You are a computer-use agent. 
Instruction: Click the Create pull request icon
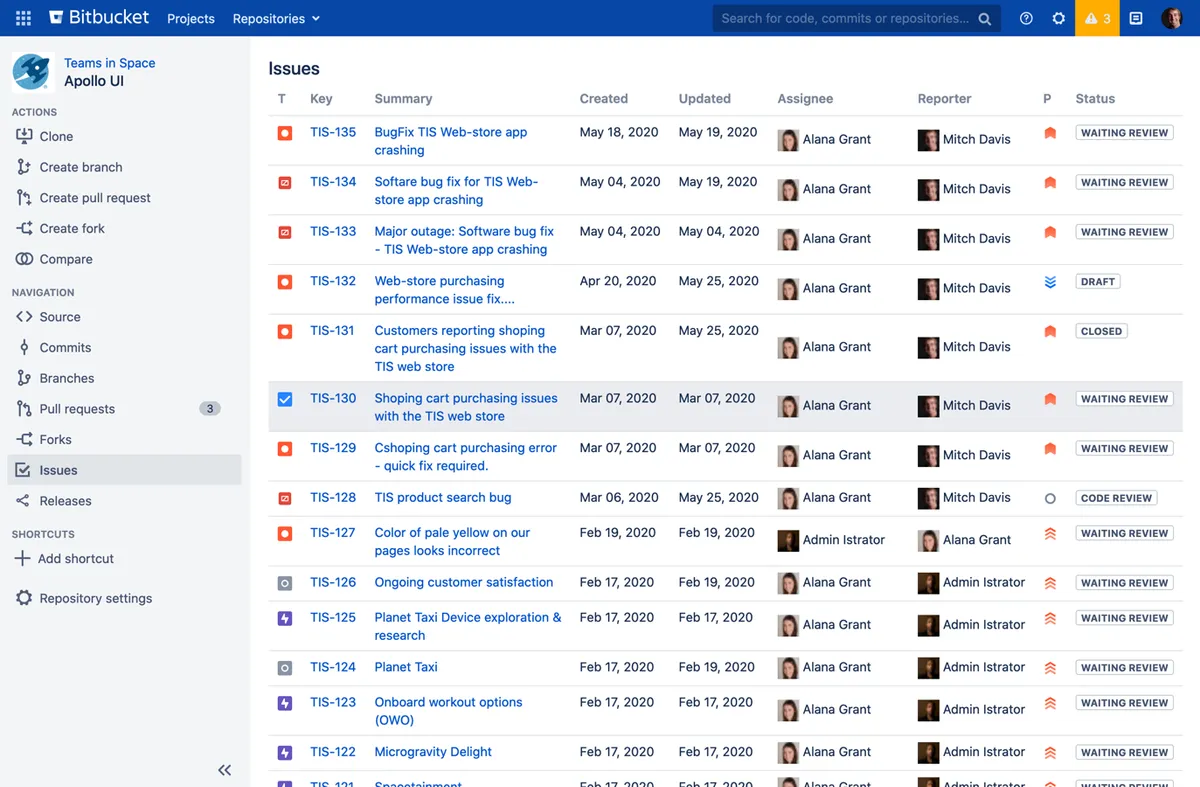coord(24,198)
